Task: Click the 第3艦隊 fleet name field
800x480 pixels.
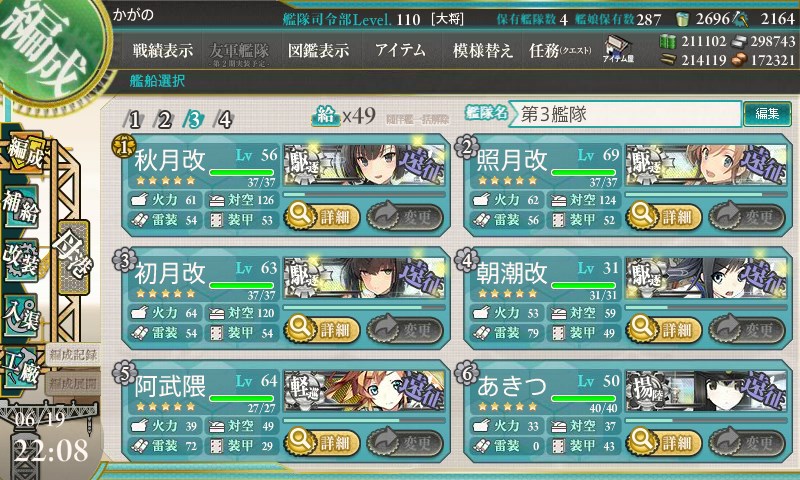Action: [x=626, y=114]
